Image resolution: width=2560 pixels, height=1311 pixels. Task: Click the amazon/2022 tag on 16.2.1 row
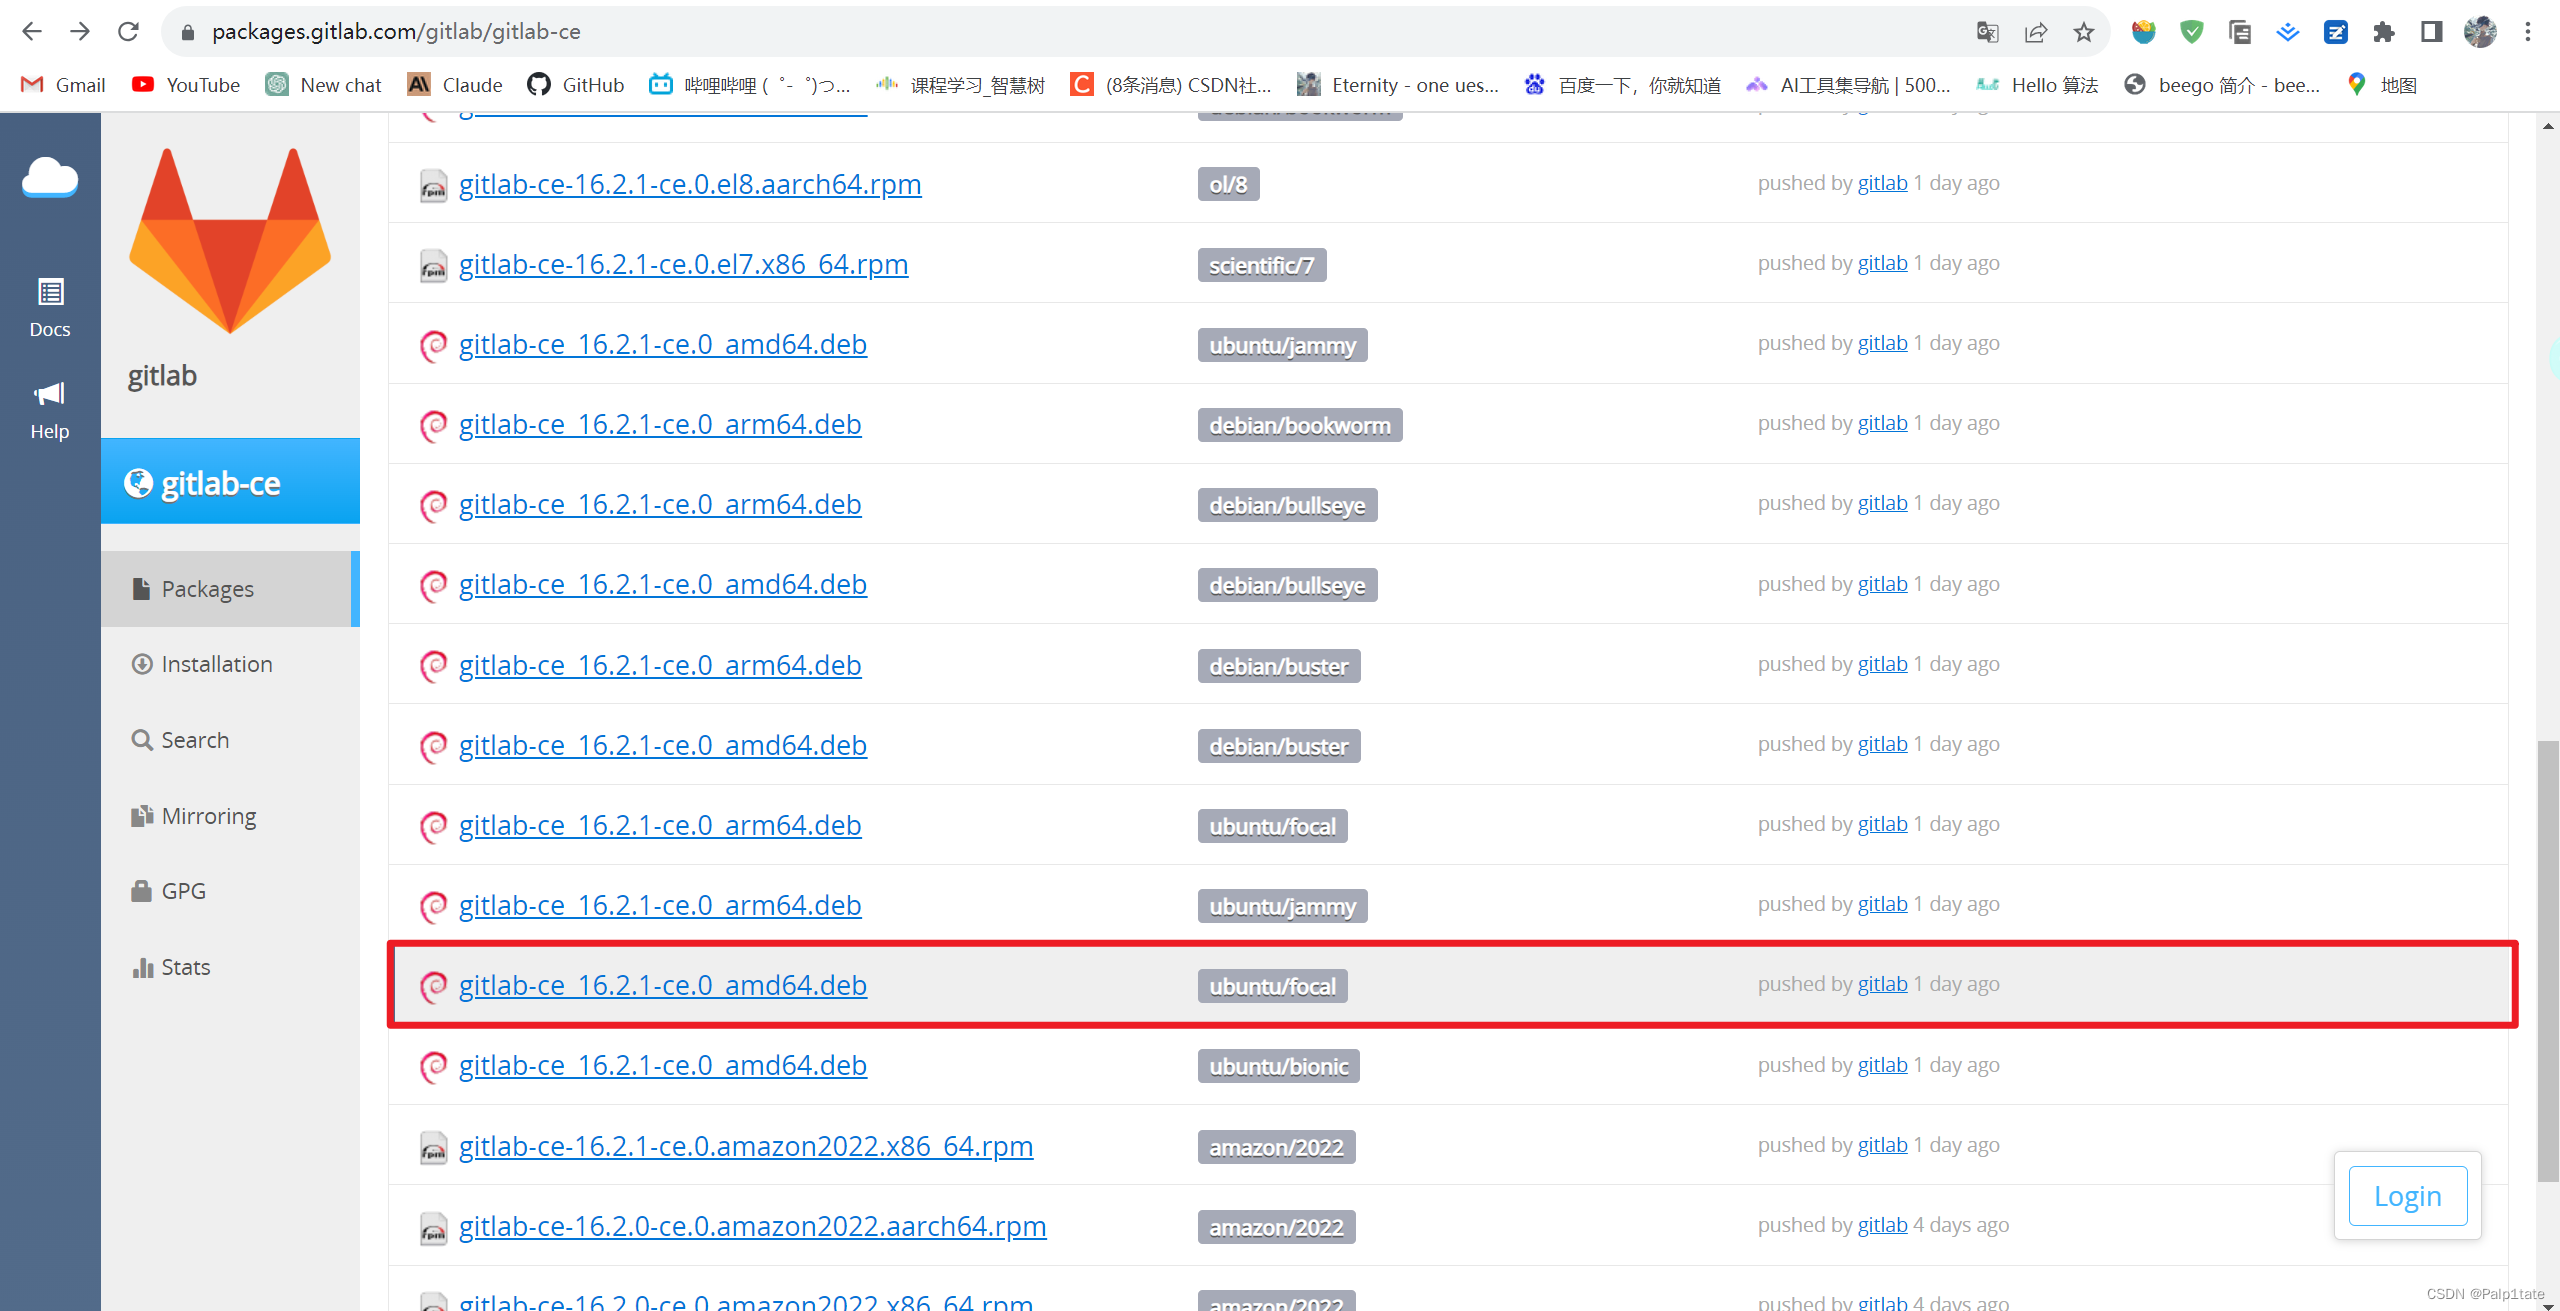tap(1276, 1147)
